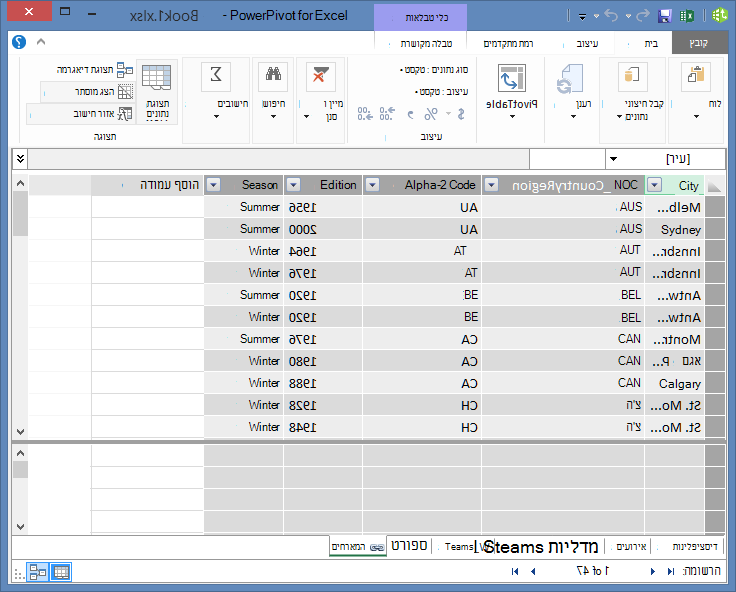The height and width of the screenshot is (592, 736).
Task: Open City column filter dropdown
Action: [x=654, y=185]
